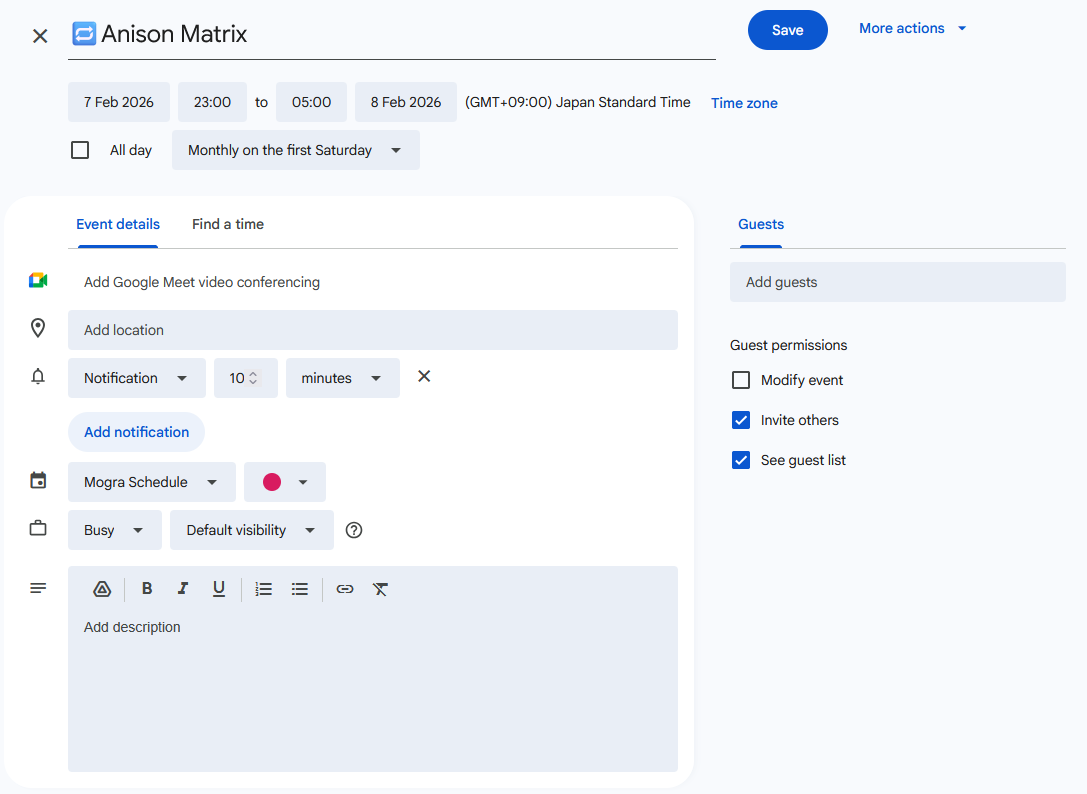Attach a Google Drive file

102,589
